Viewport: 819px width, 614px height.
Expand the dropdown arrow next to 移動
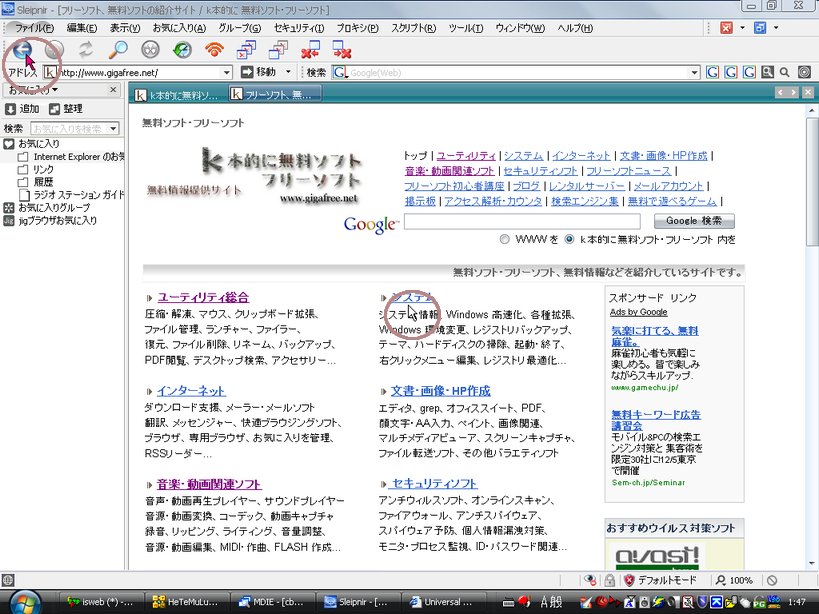(x=288, y=72)
